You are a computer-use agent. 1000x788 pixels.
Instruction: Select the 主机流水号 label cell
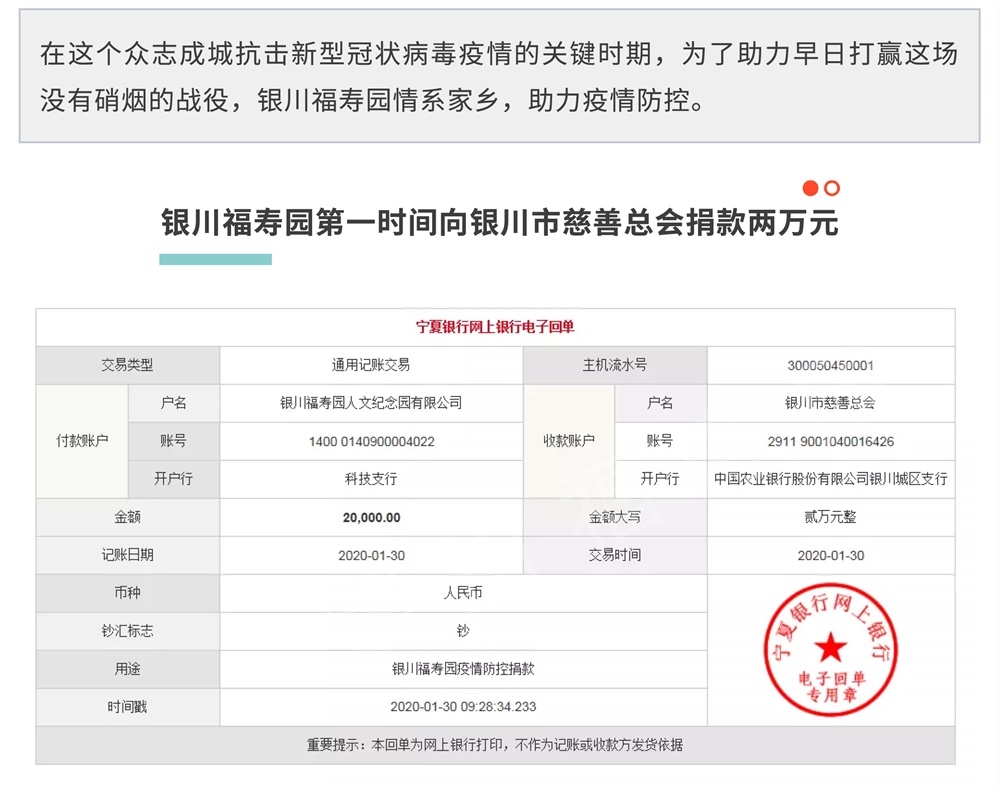point(615,365)
